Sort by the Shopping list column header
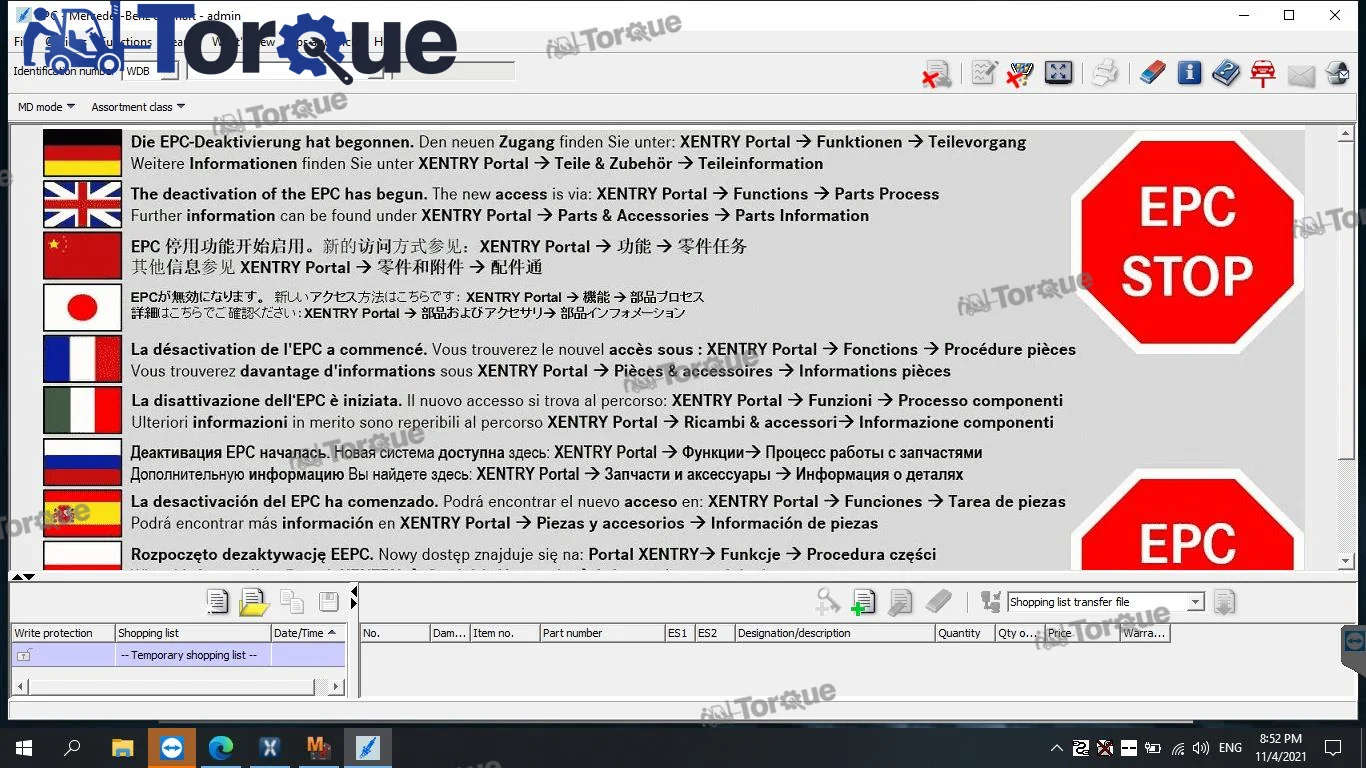 [x=193, y=633]
